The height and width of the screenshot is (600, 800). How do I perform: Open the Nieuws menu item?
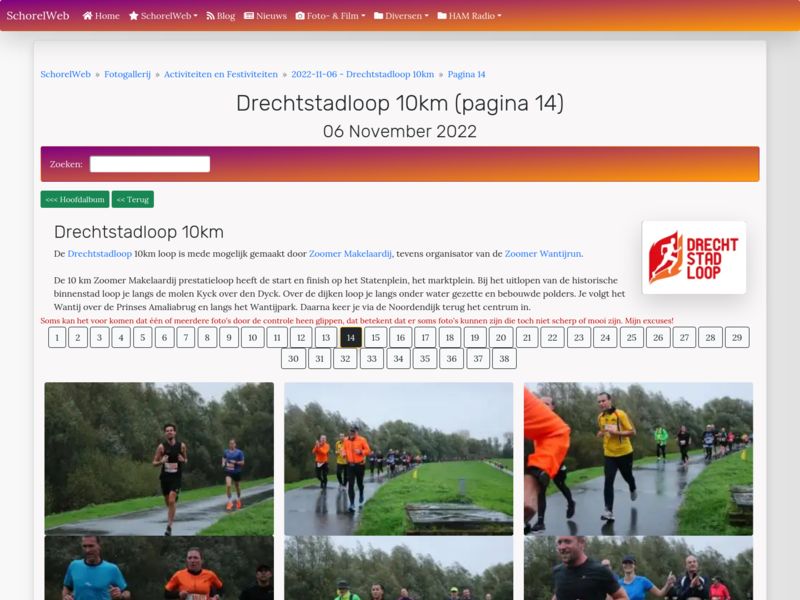pos(265,16)
